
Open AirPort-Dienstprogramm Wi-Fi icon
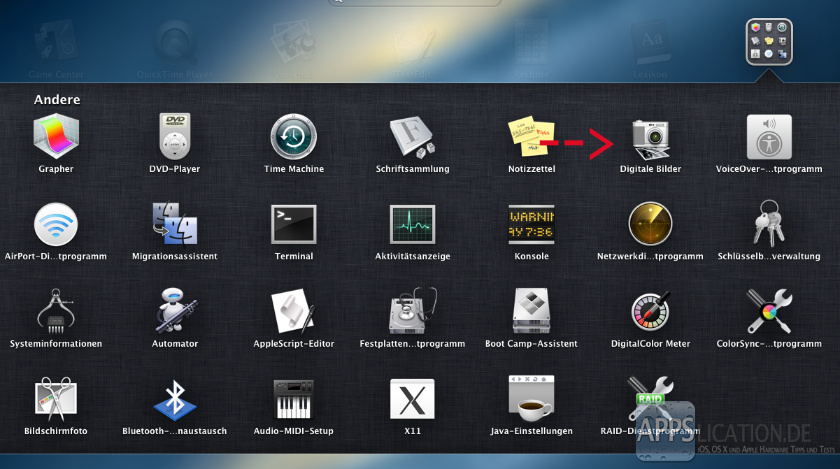pyautogui.click(x=56, y=224)
